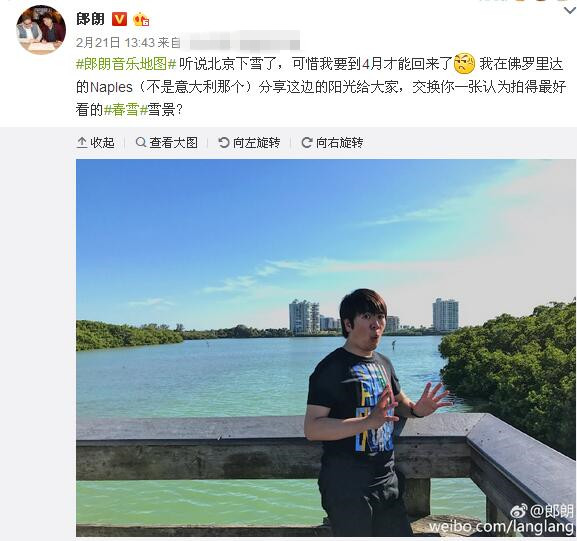Open the #郎朗音乐地图# hashtag
This screenshot has width=577, height=541.
click(x=126, y=64)
